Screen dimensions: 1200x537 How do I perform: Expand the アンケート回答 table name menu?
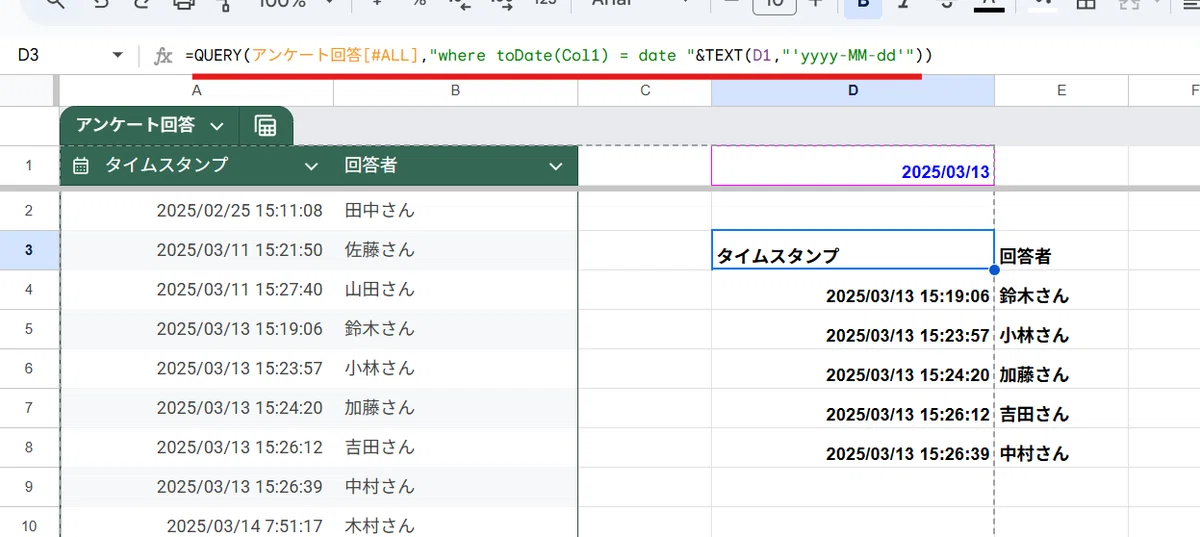[x=217, y=126]
